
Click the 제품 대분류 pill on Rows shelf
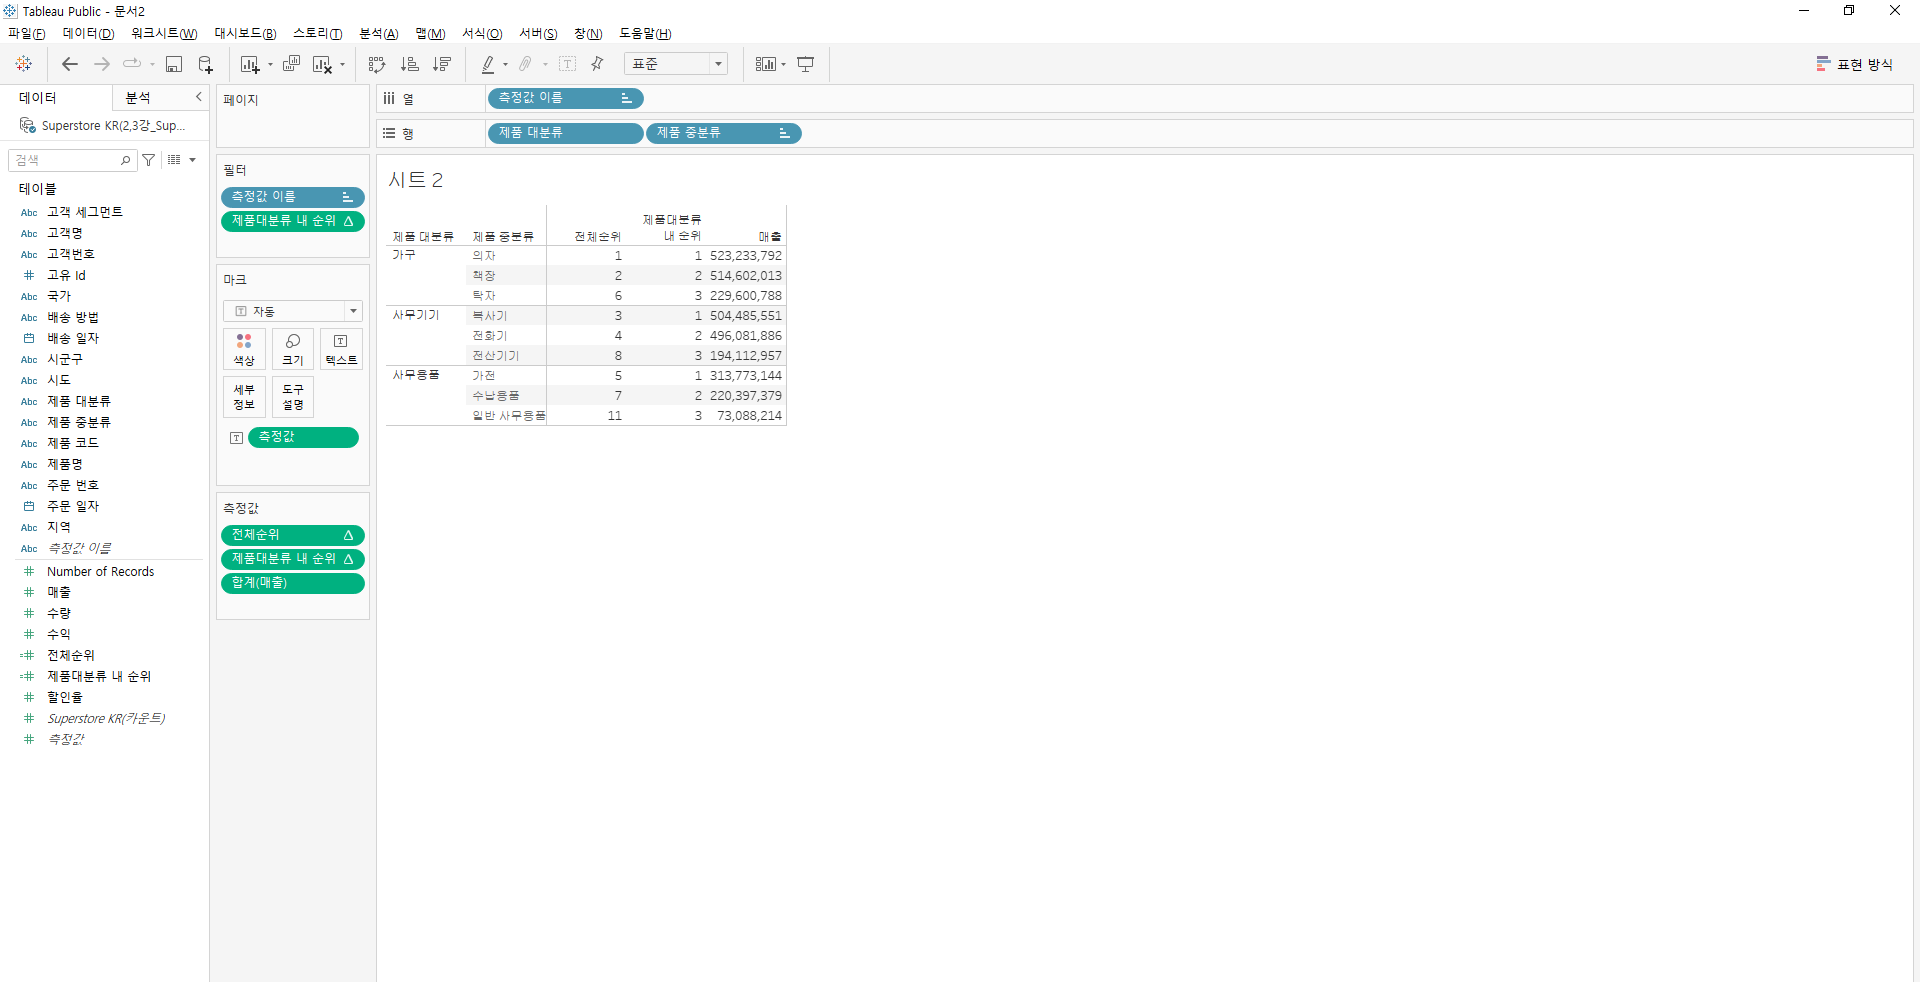click(x=565, y=133)
